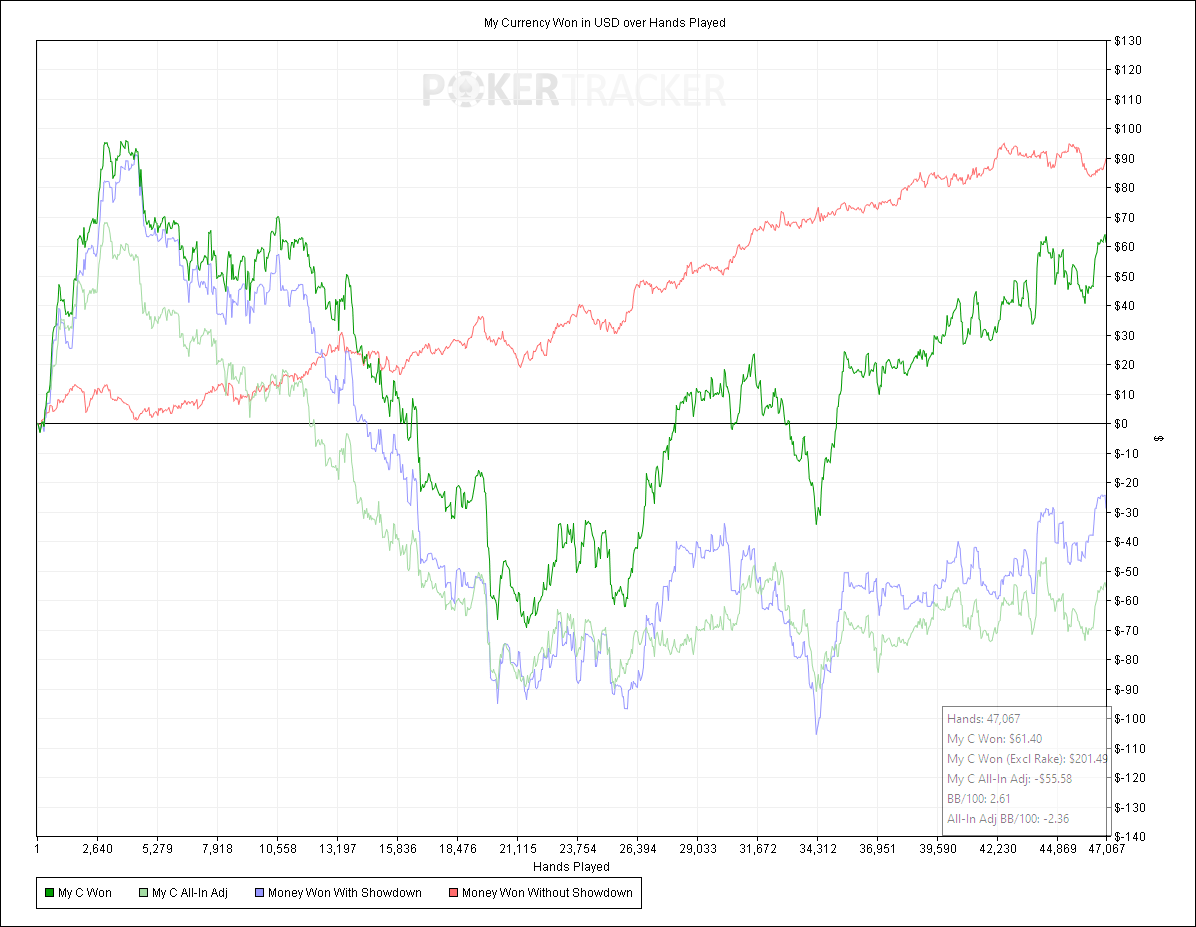
Task: Click the 2,640 x-axis tick label
Action: point(97,849)
